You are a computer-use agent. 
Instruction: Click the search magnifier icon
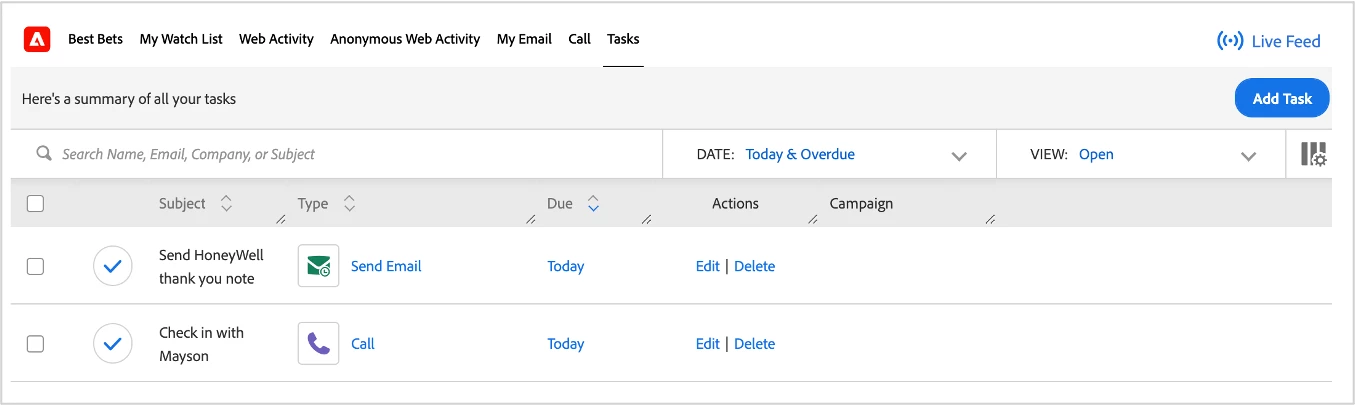[x=44, y=154]
